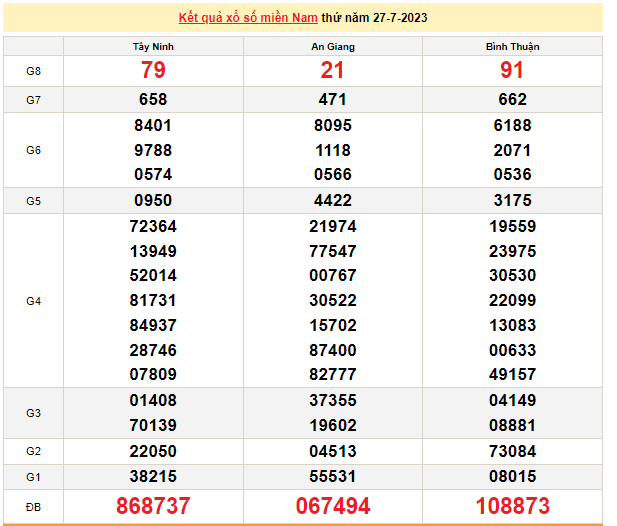Select G6 number 1118

tap(333, 150)
